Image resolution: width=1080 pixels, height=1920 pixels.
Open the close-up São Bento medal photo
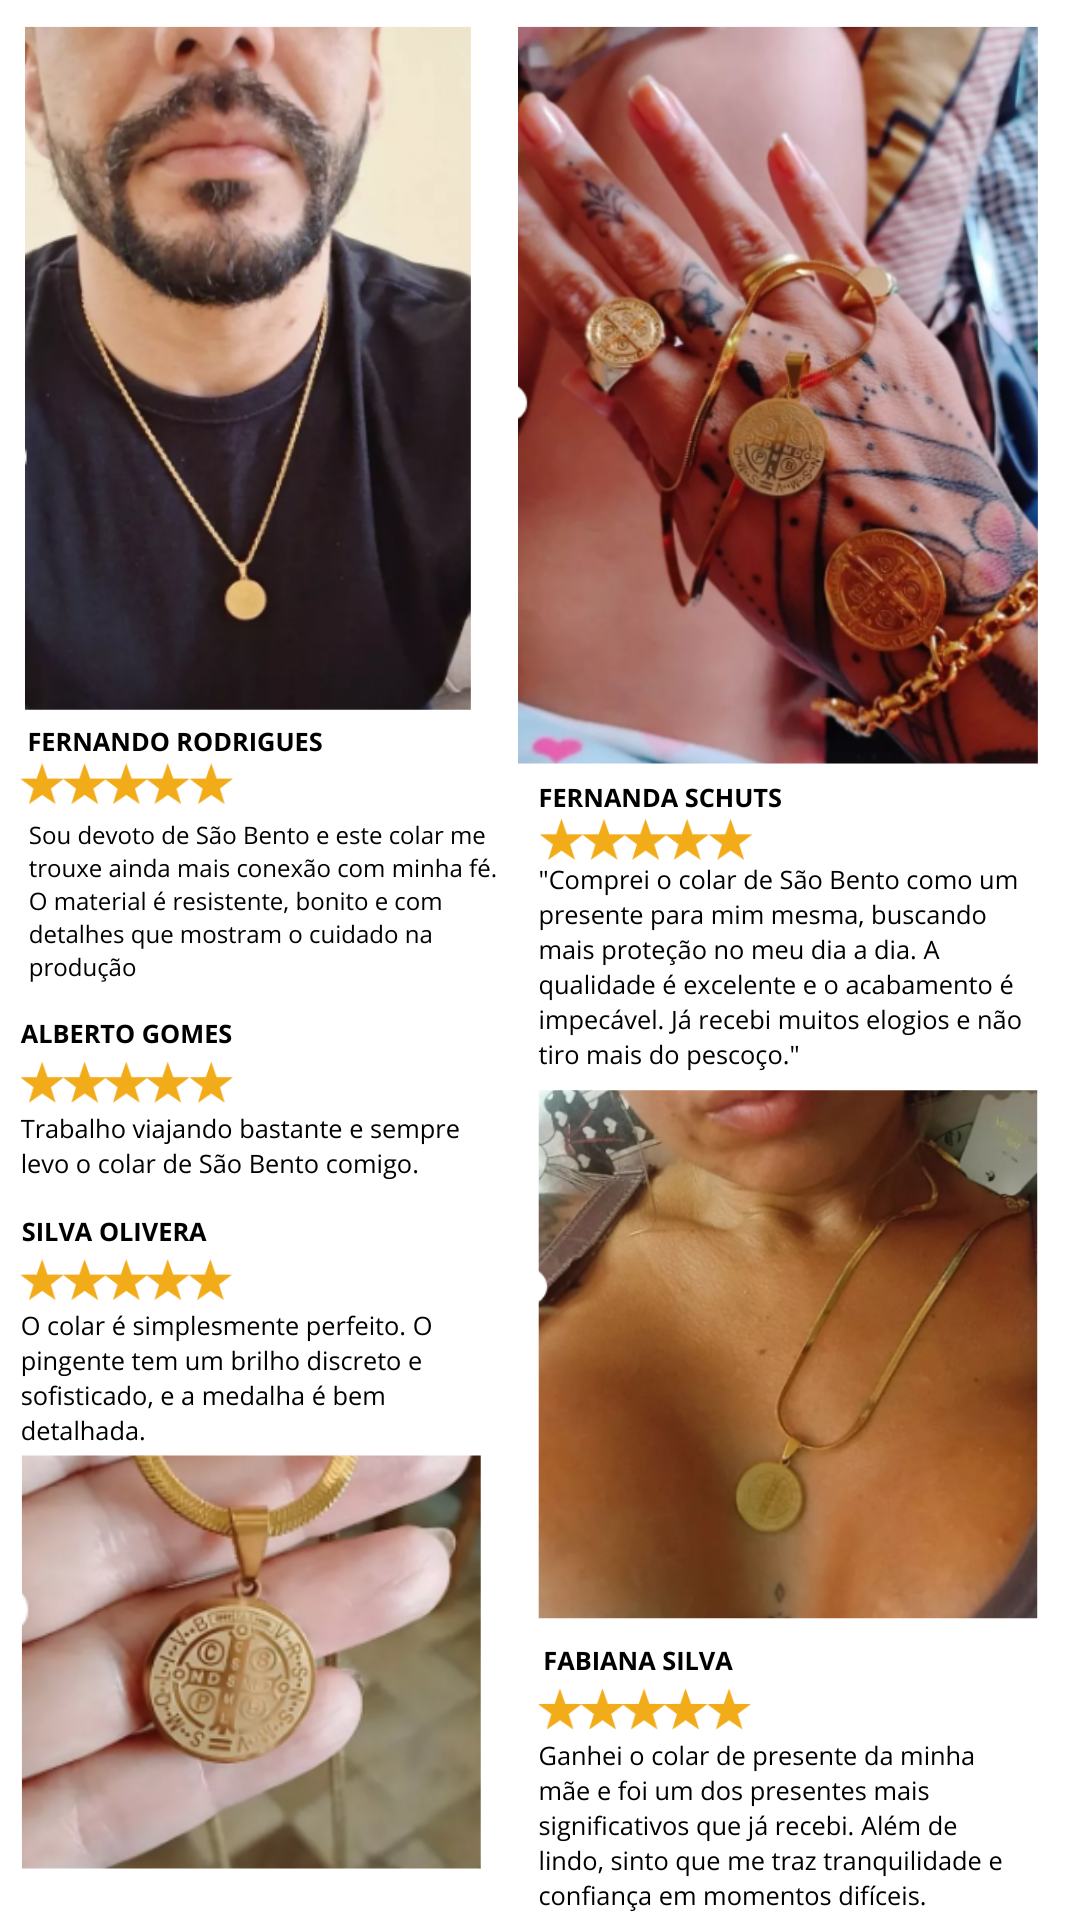251,1661
